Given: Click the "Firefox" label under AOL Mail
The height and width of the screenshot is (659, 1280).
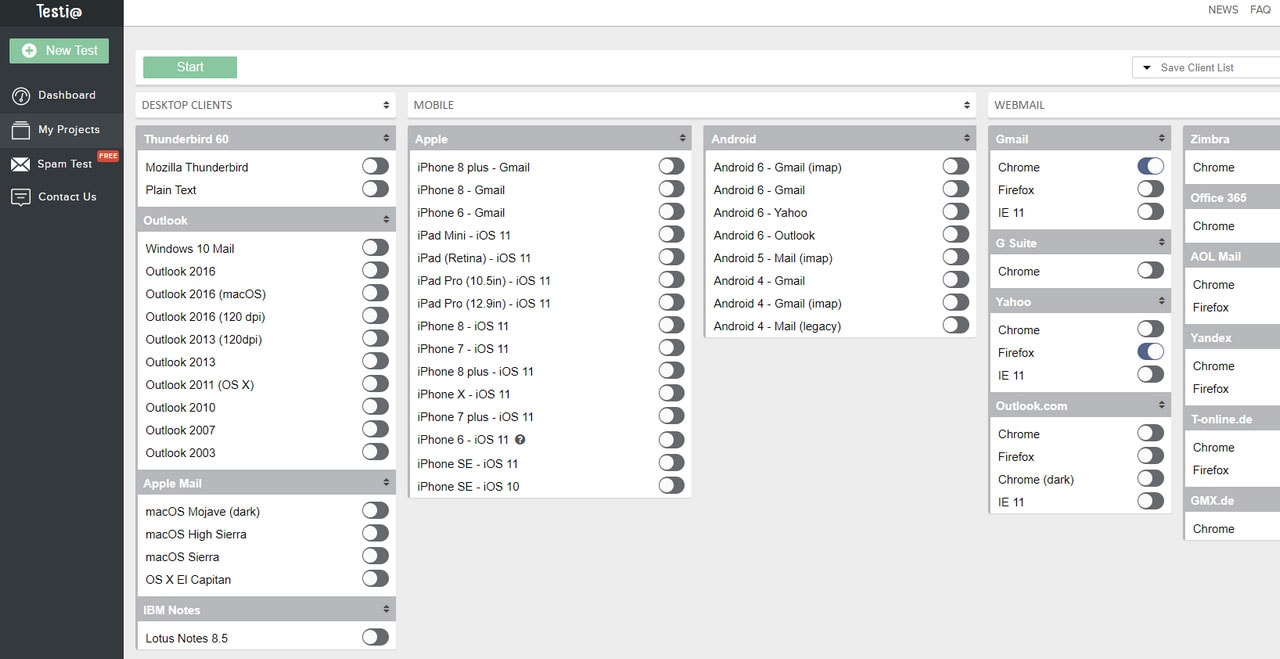Looking at the screenshot, I should pos(1211,308).
